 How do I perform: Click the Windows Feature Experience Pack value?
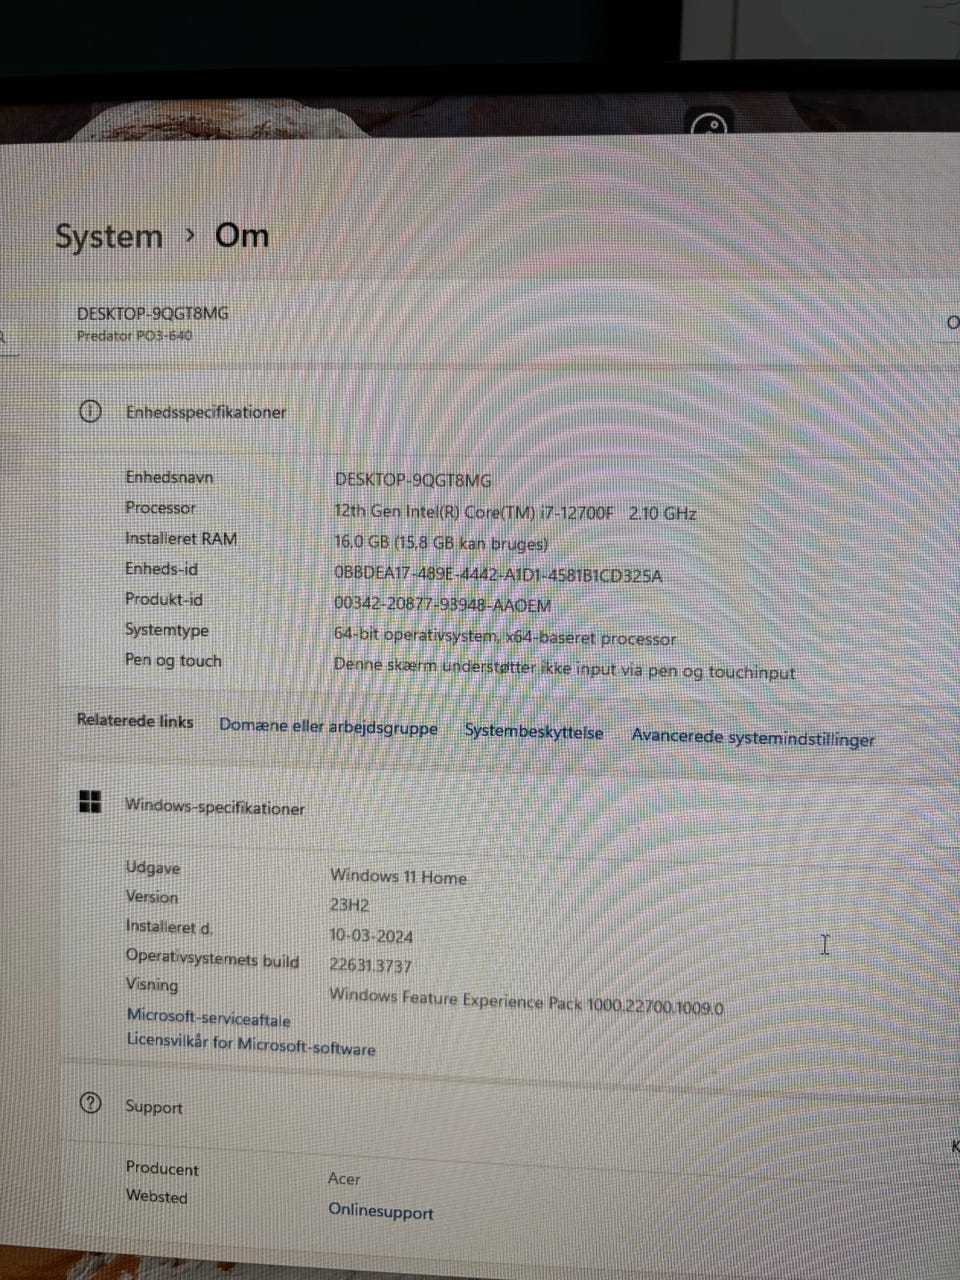point(527,1001)
